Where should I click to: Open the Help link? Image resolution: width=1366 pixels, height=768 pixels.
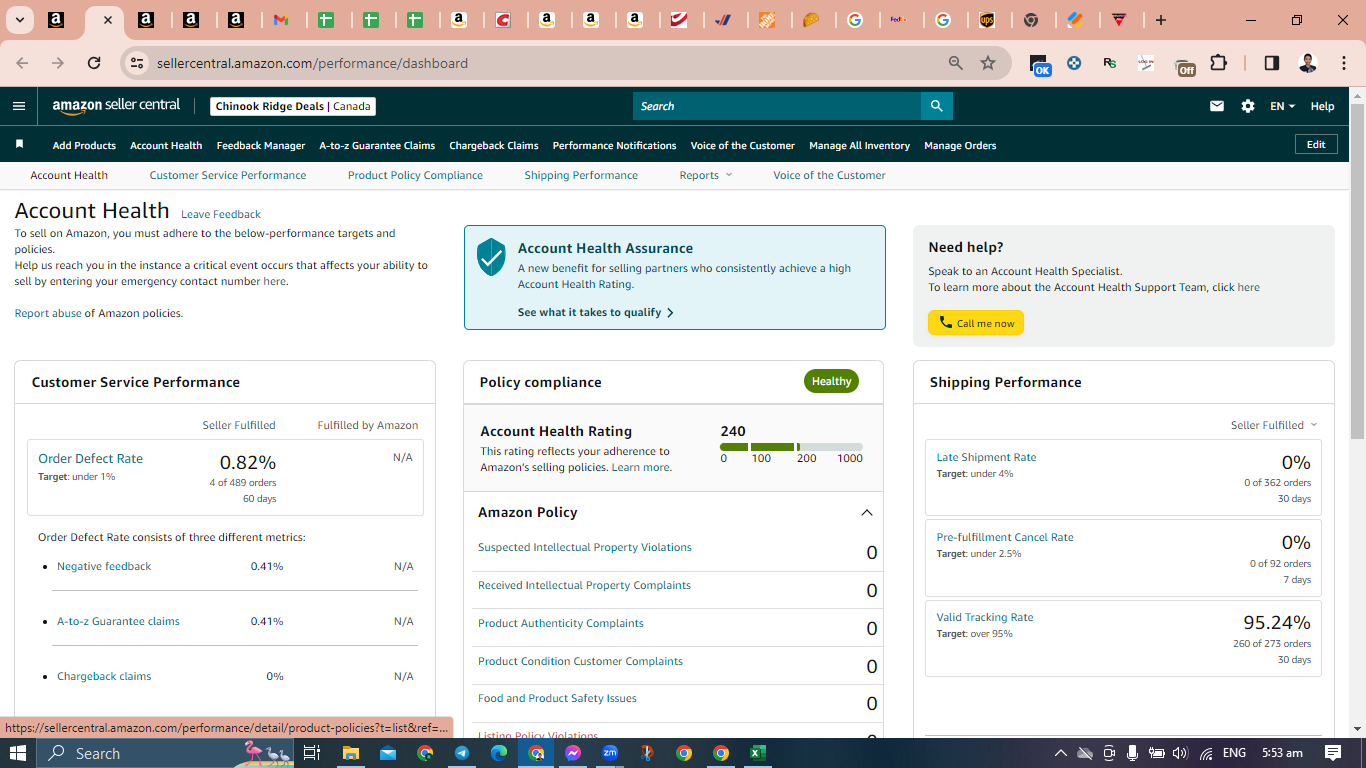click(1322, 106)
